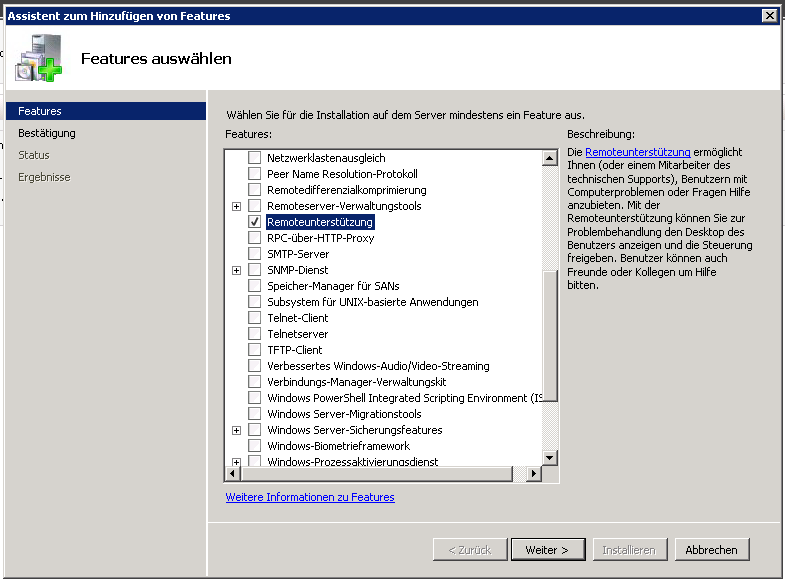This screenshot has height=582, width=785.
Task: Click the server features wizard icon
Action: [38, 59]
